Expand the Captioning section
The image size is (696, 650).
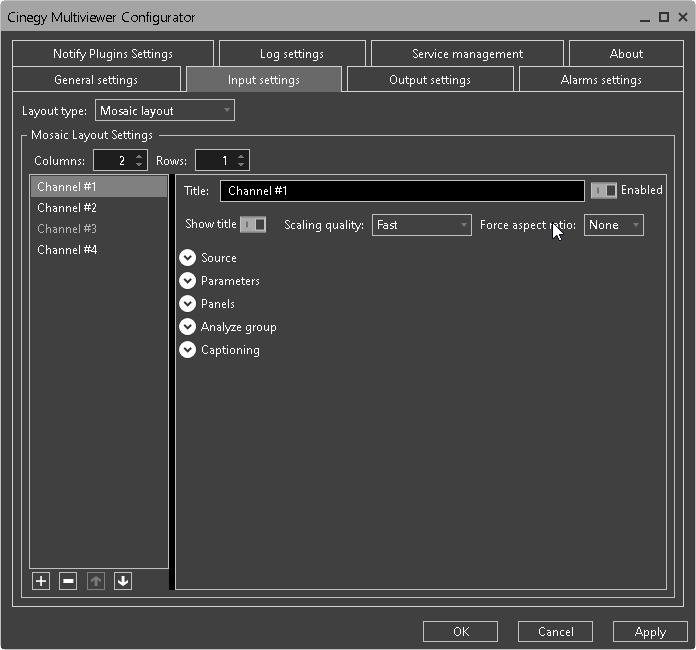point(188,350)
